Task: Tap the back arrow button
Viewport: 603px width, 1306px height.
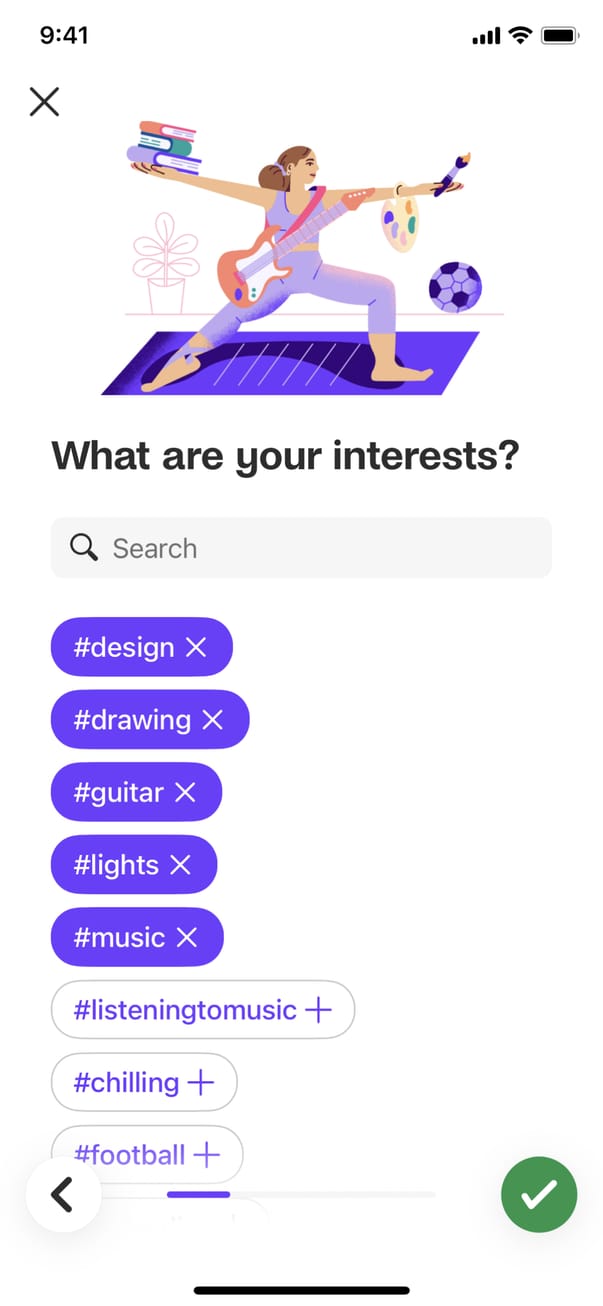Action: click(63, 1193)
